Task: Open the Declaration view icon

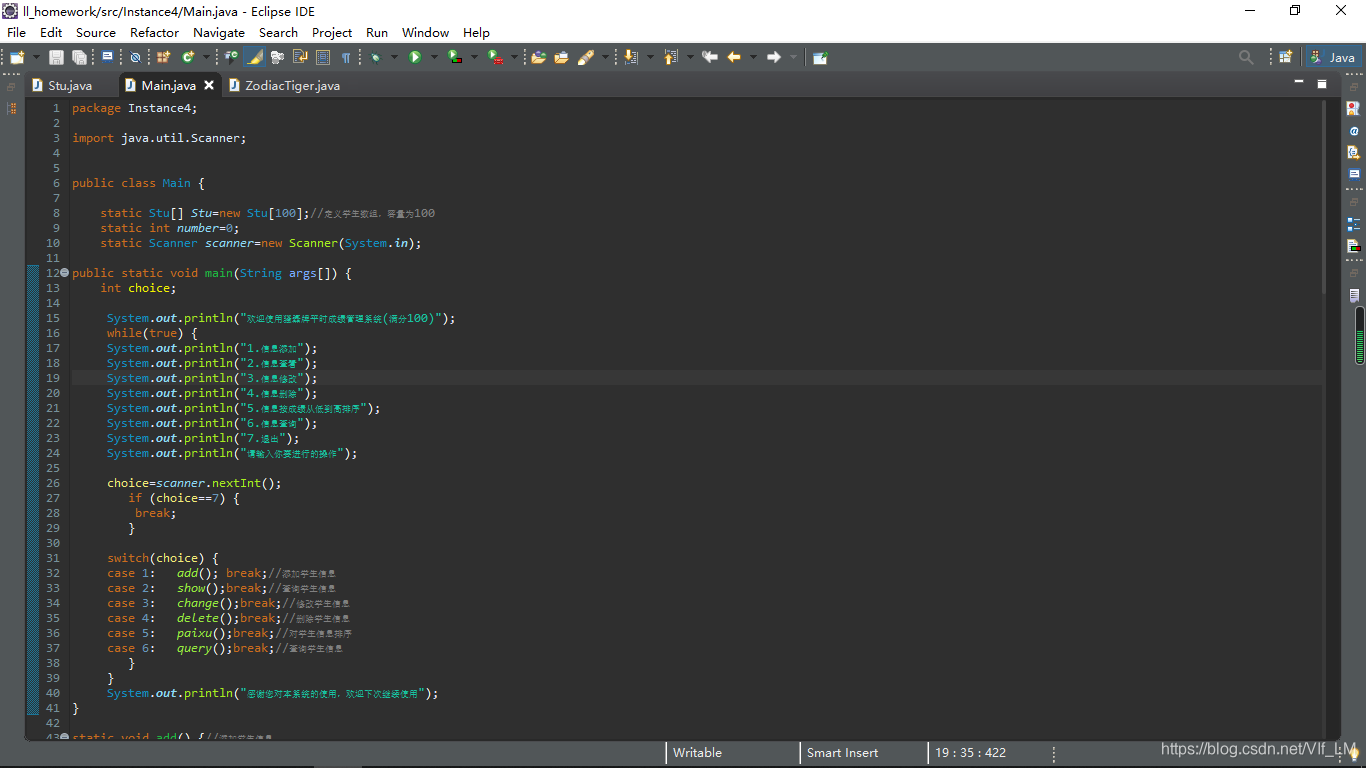Action: (1354, 152)
